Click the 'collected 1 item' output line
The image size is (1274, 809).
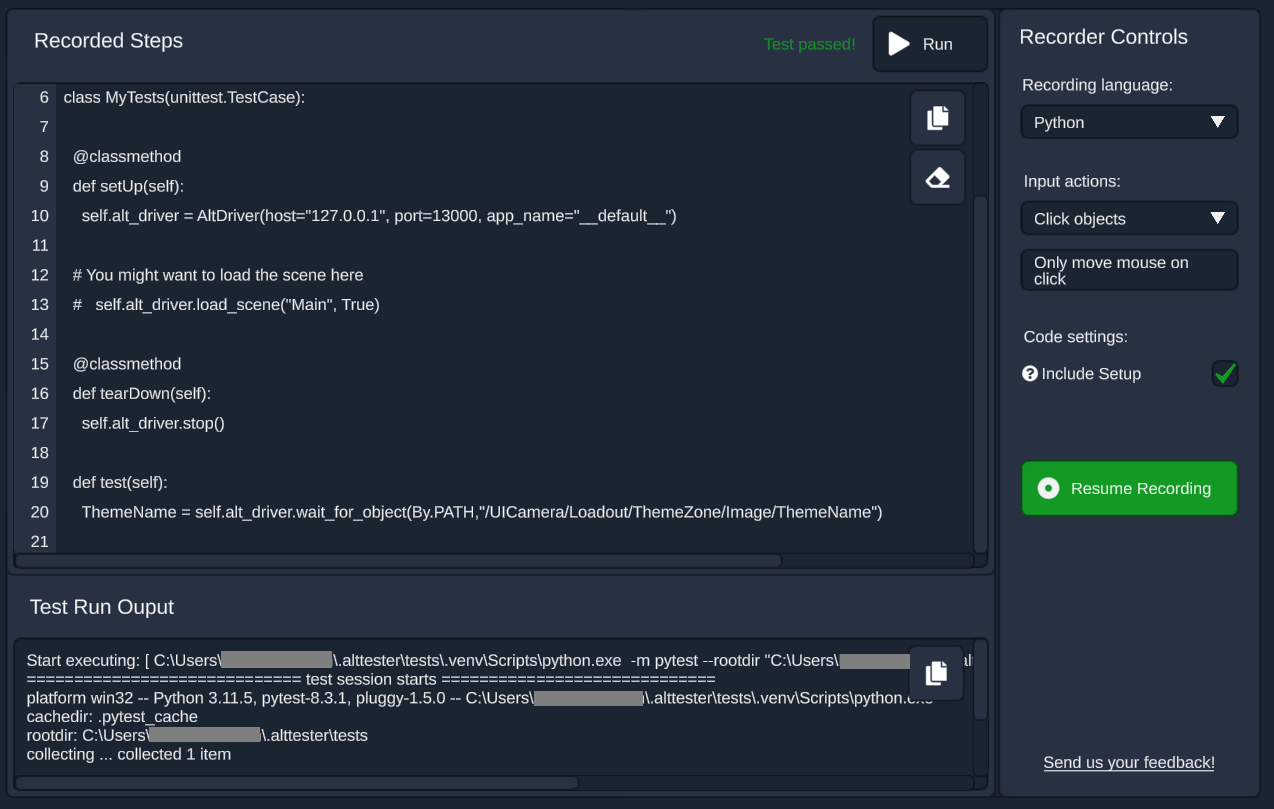coord(129,754)
